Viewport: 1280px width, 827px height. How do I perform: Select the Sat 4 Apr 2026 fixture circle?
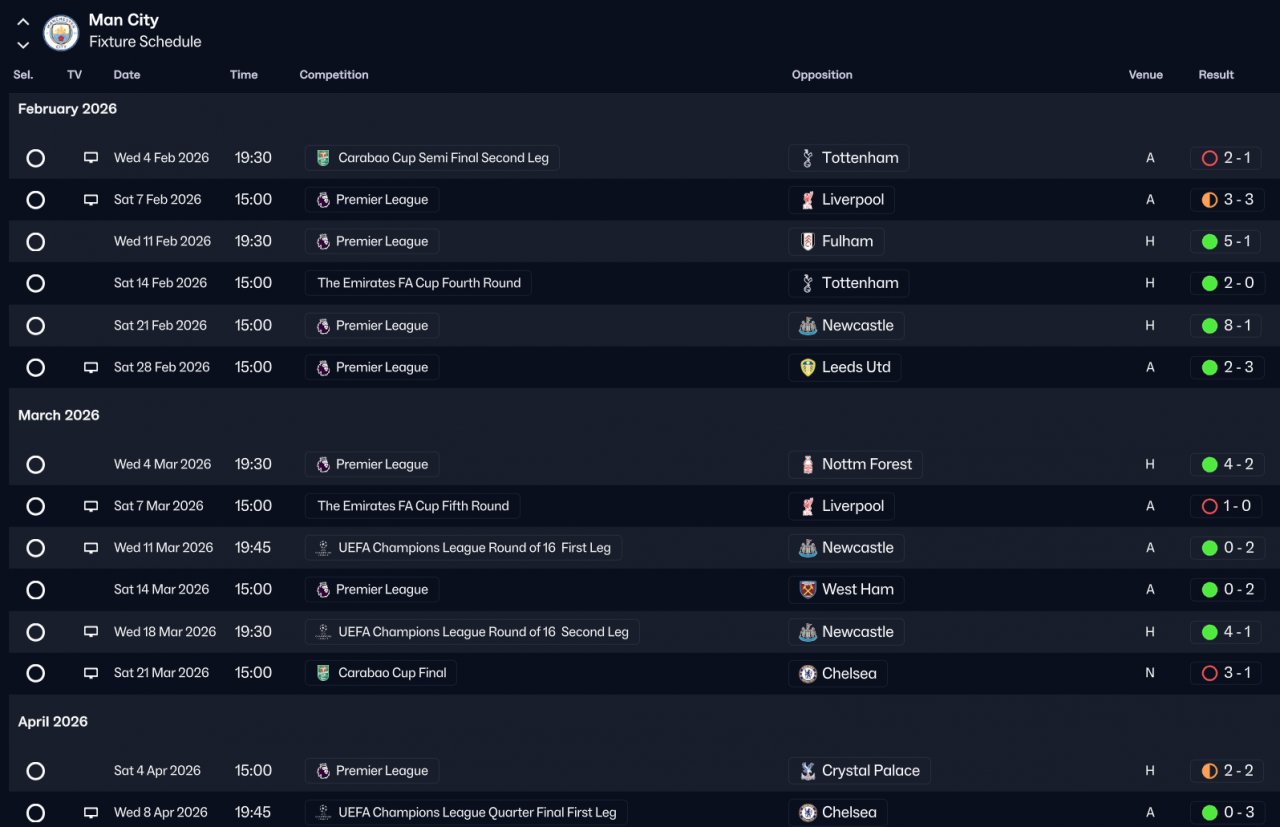36,771
